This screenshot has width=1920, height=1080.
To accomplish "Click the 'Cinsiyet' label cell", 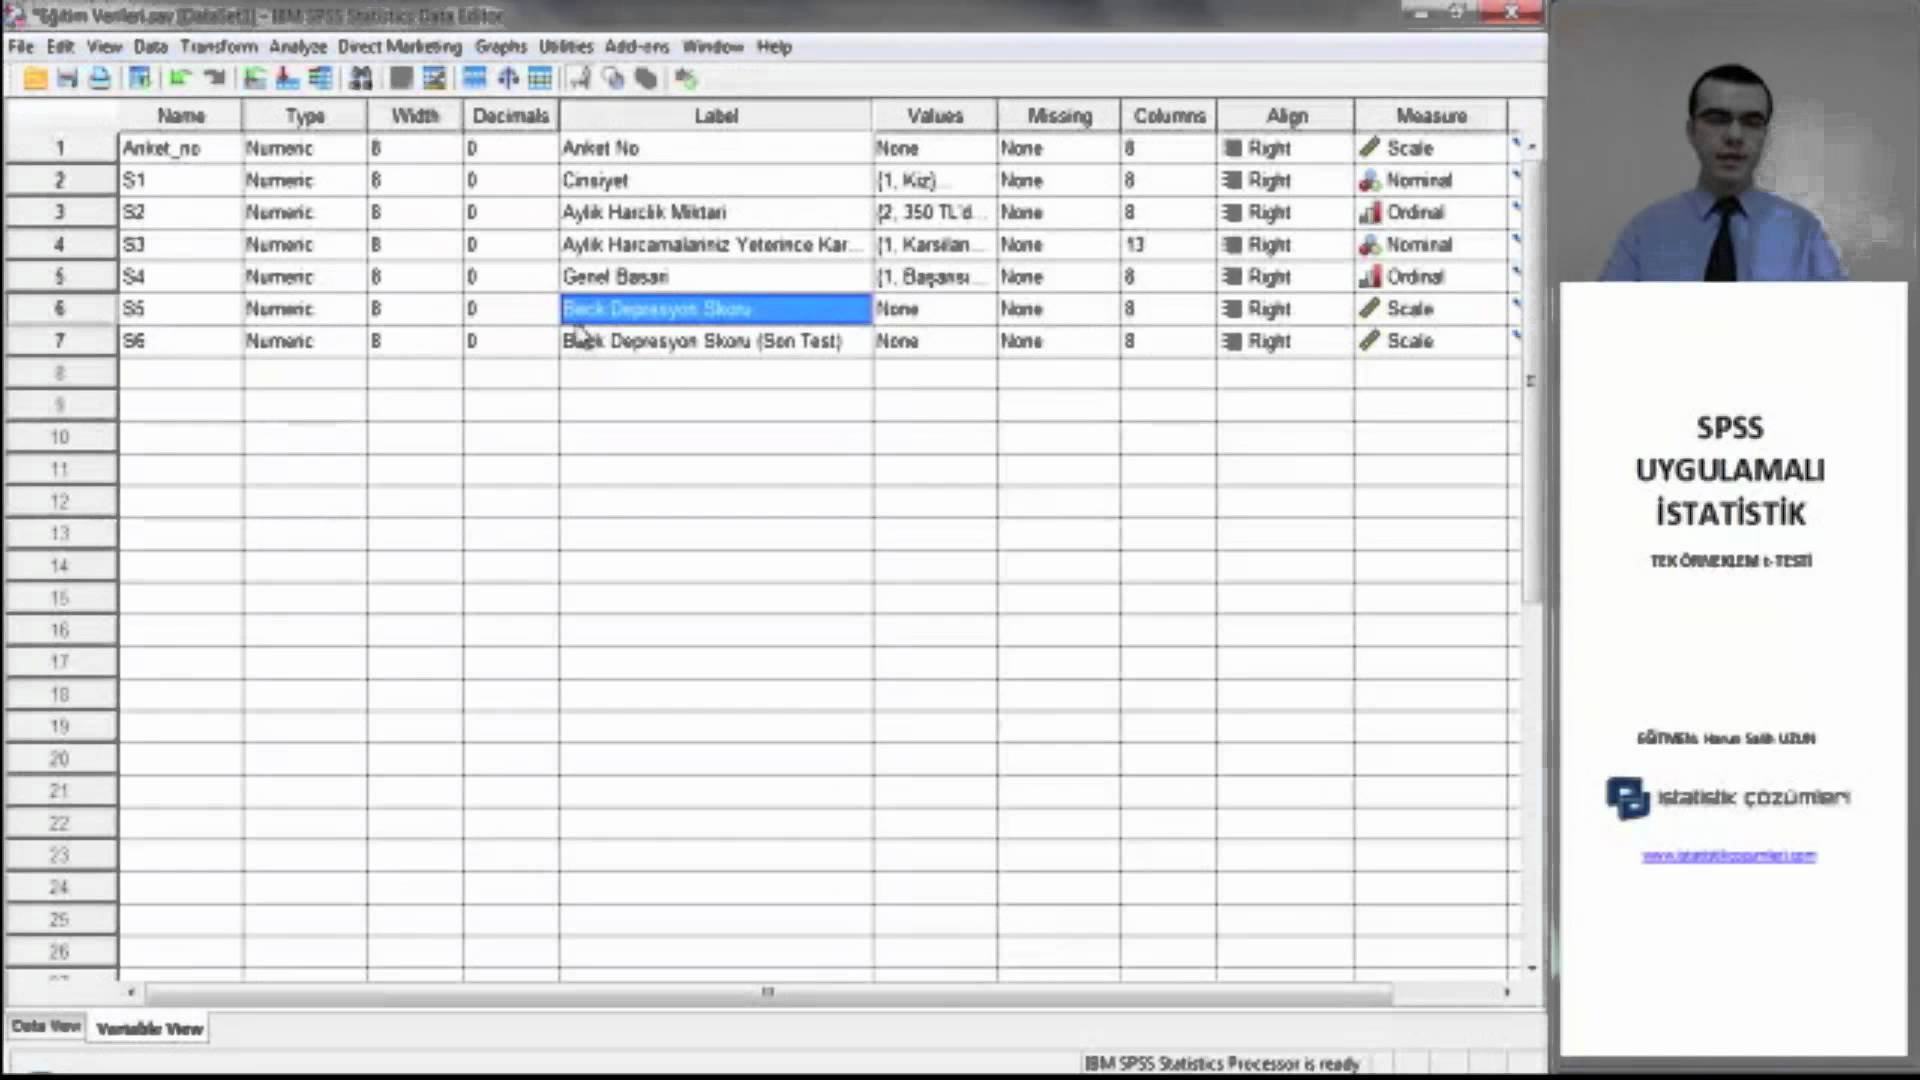I will pyautogui.click(x=716, y=180).
